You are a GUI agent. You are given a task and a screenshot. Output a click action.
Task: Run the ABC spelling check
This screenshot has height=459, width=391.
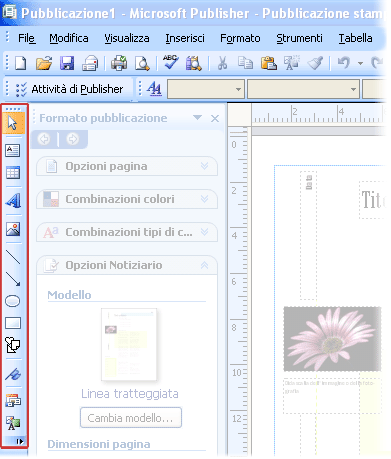171,63
